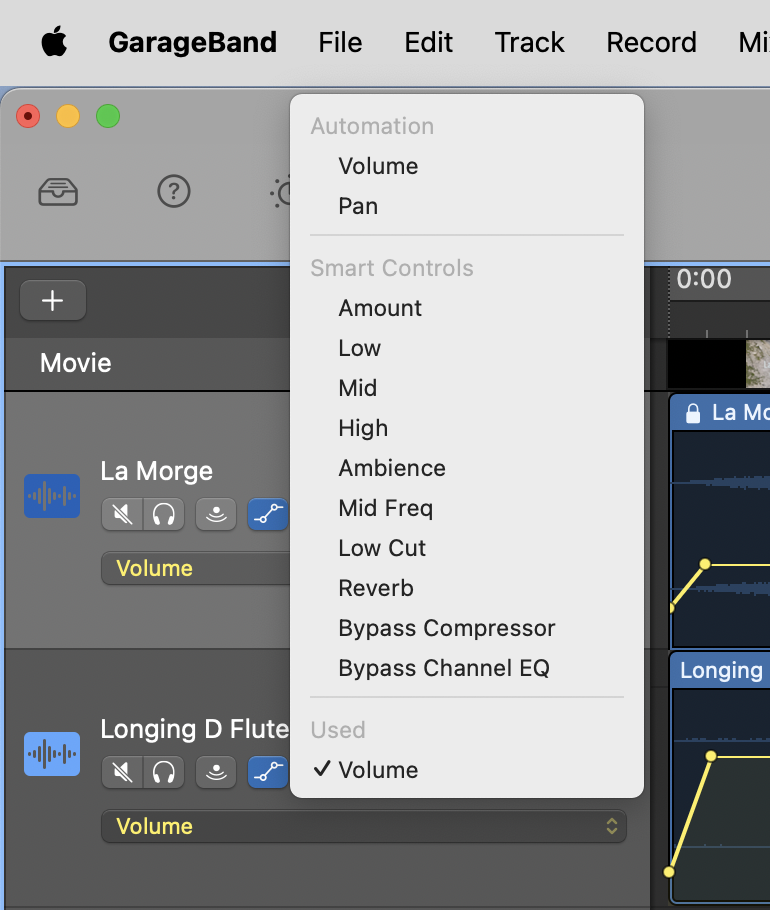Select Reverb smart control parameter

pos(467,588)
